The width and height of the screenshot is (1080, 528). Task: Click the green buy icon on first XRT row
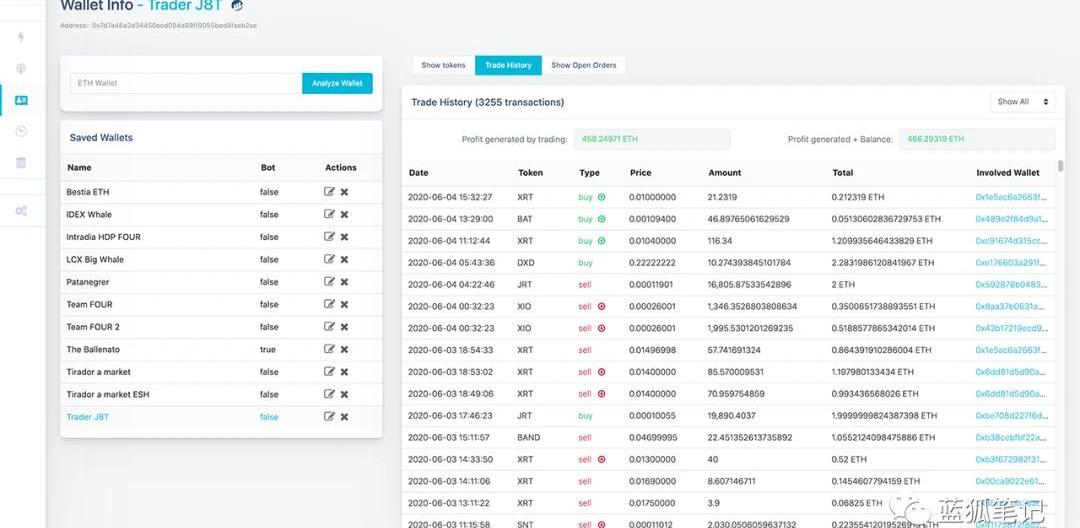point(602,197)
